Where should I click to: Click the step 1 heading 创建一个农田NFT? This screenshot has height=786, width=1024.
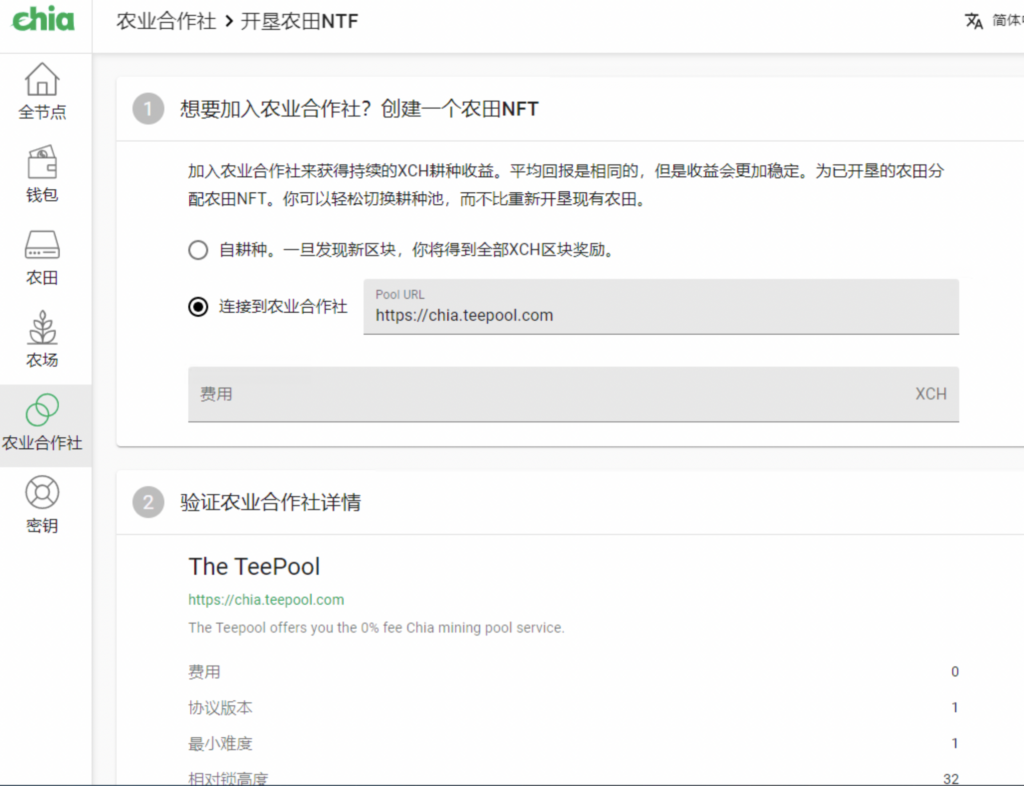click(359, 109)
